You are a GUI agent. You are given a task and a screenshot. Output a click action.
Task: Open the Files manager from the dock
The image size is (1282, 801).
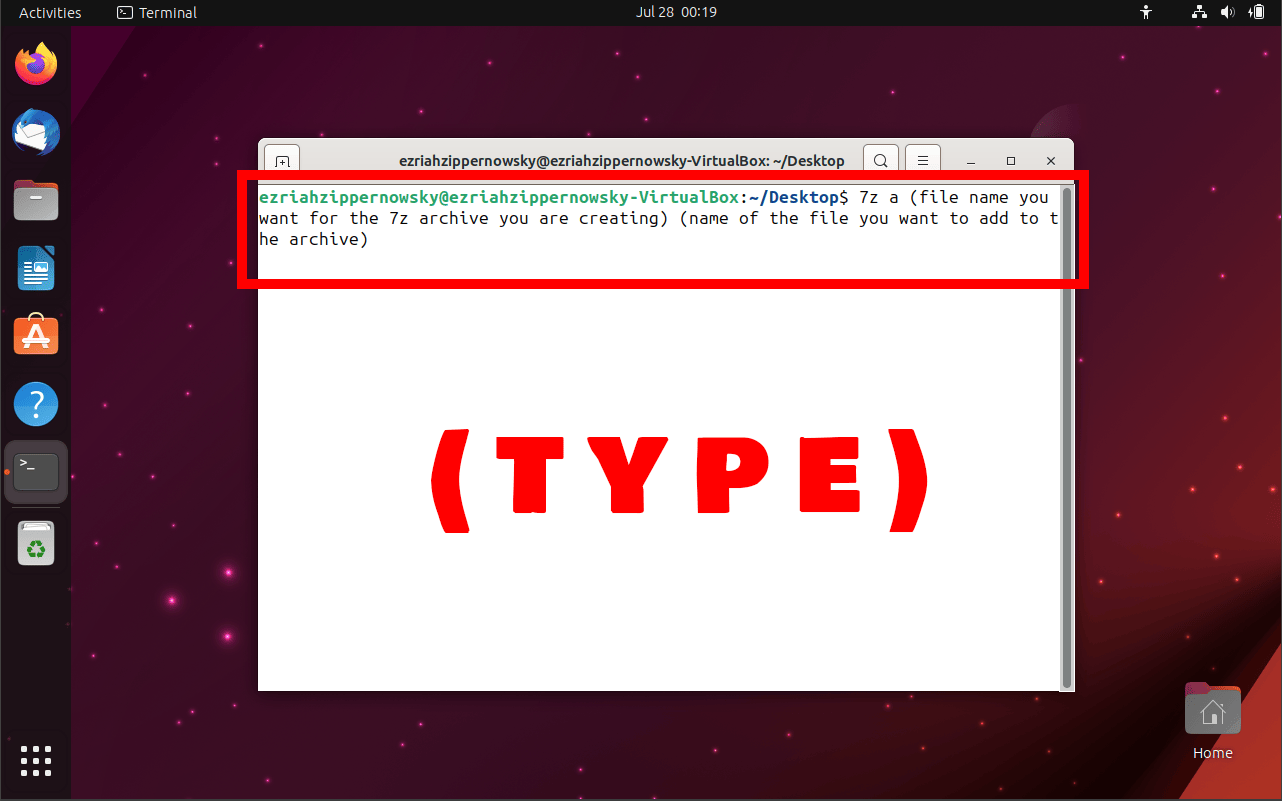35,200
